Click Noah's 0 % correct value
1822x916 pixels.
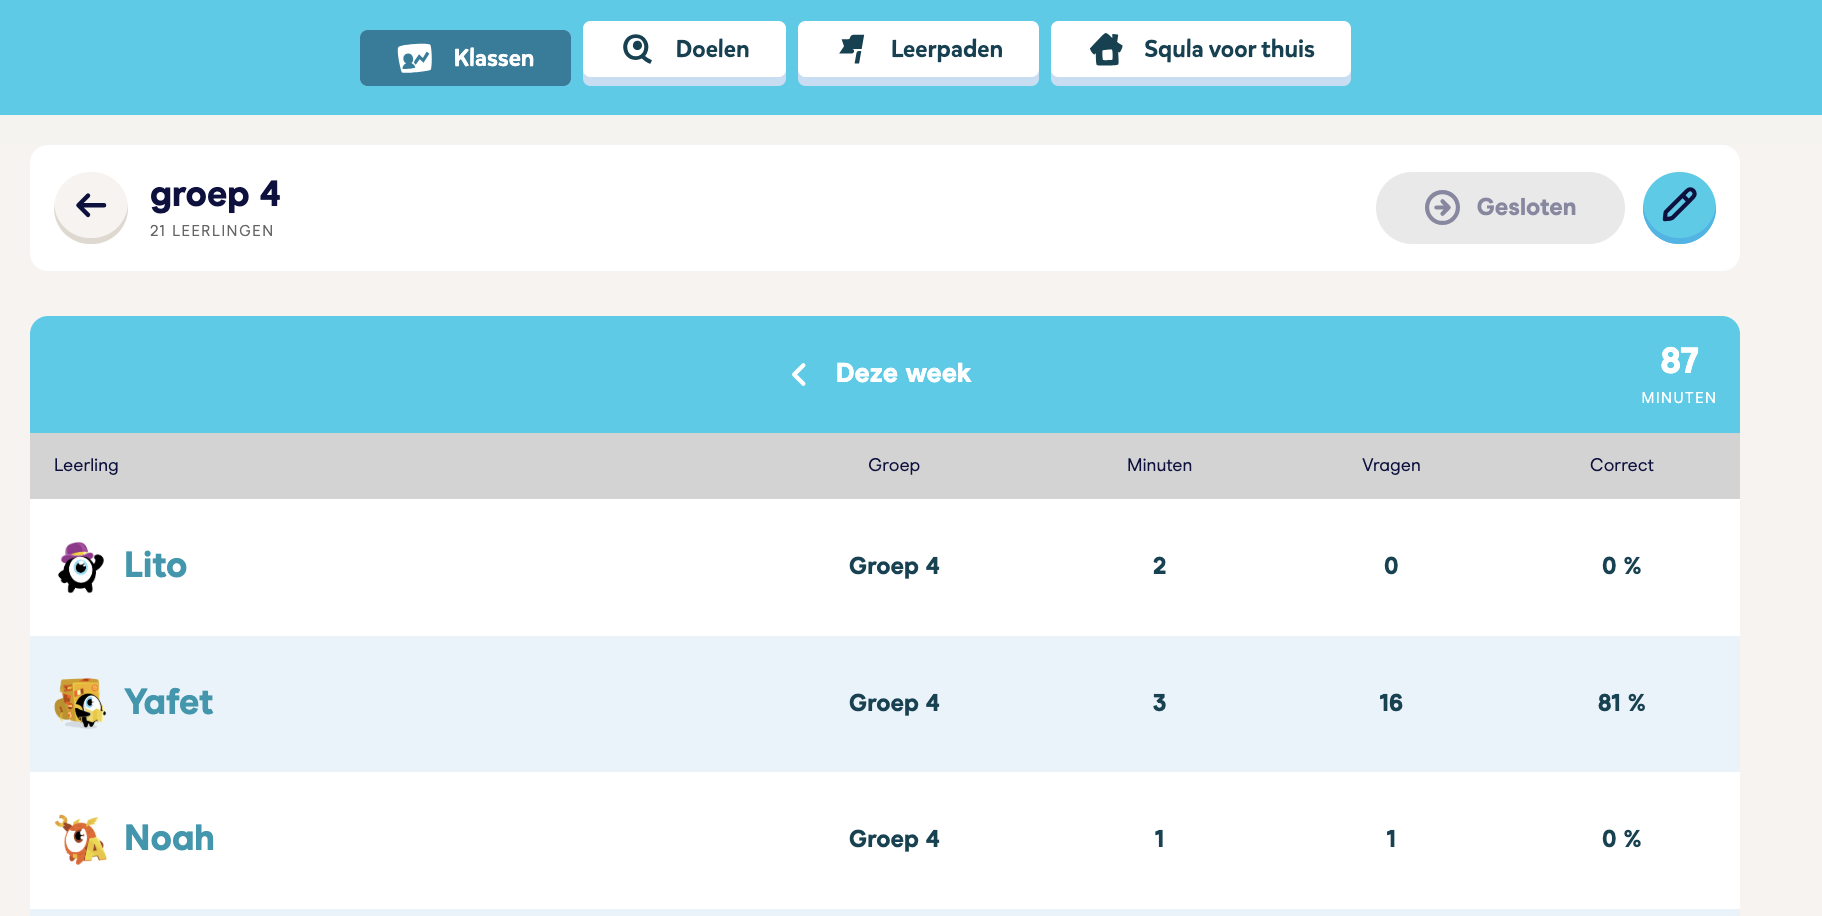pos(1621,839)
